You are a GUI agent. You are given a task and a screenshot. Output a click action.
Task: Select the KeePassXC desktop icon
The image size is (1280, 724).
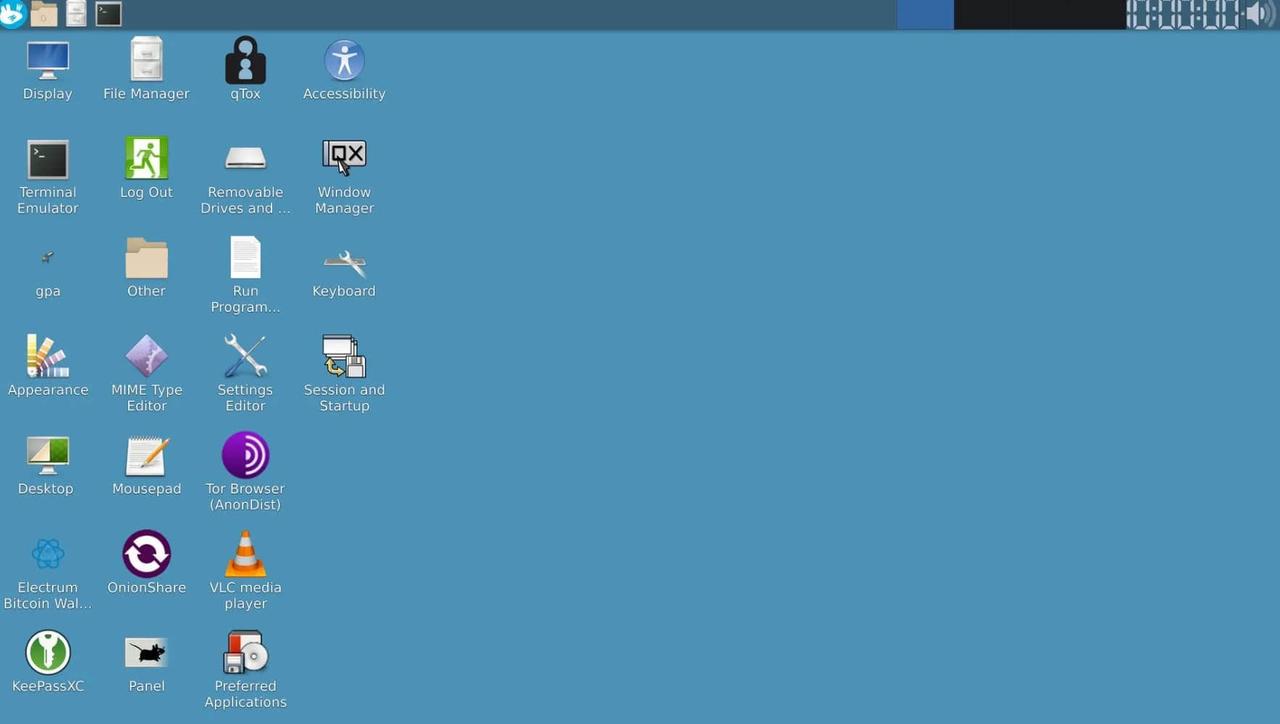pyautogui.click(x=47, y=654)
